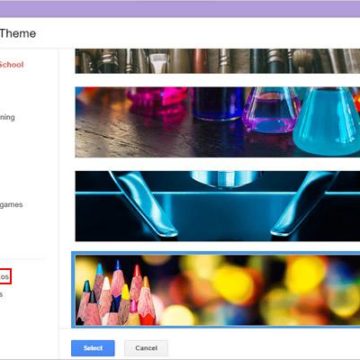The width and height of the screenshot is (360, 360).
Task: Choose the chemistry flasks header image
Action: coord(217,122)
